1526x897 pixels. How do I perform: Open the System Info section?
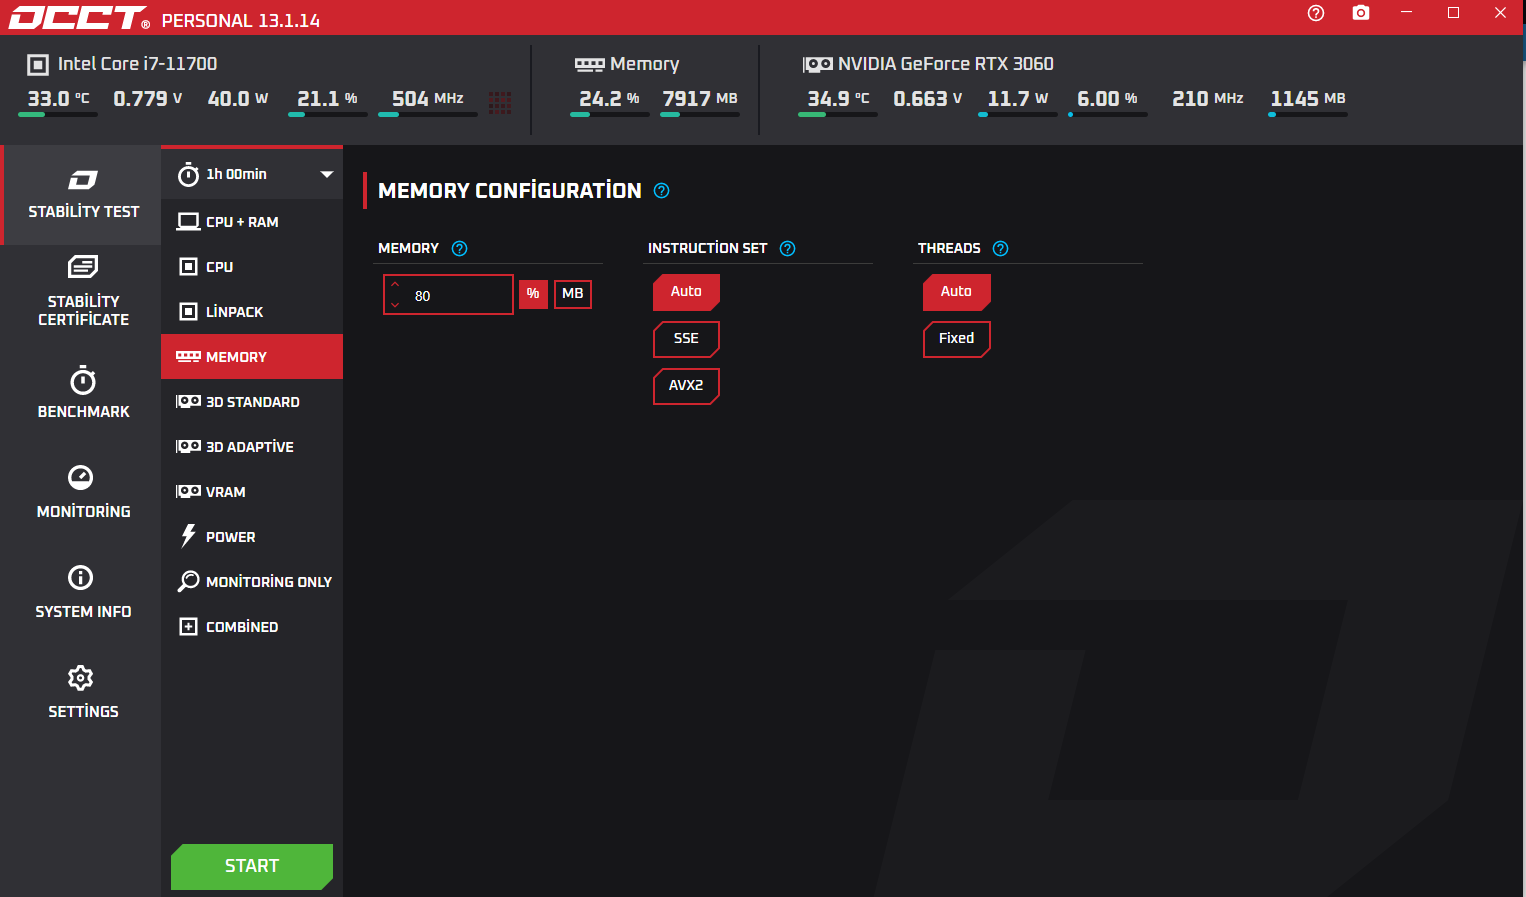[x=83, y=592]
